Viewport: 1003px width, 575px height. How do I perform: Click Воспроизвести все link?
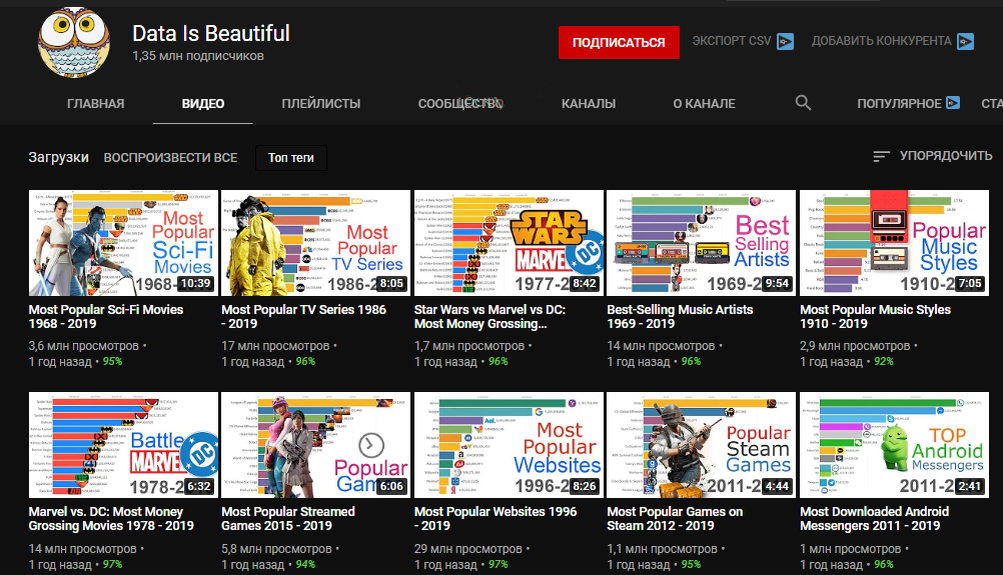[x=170, y=158]
